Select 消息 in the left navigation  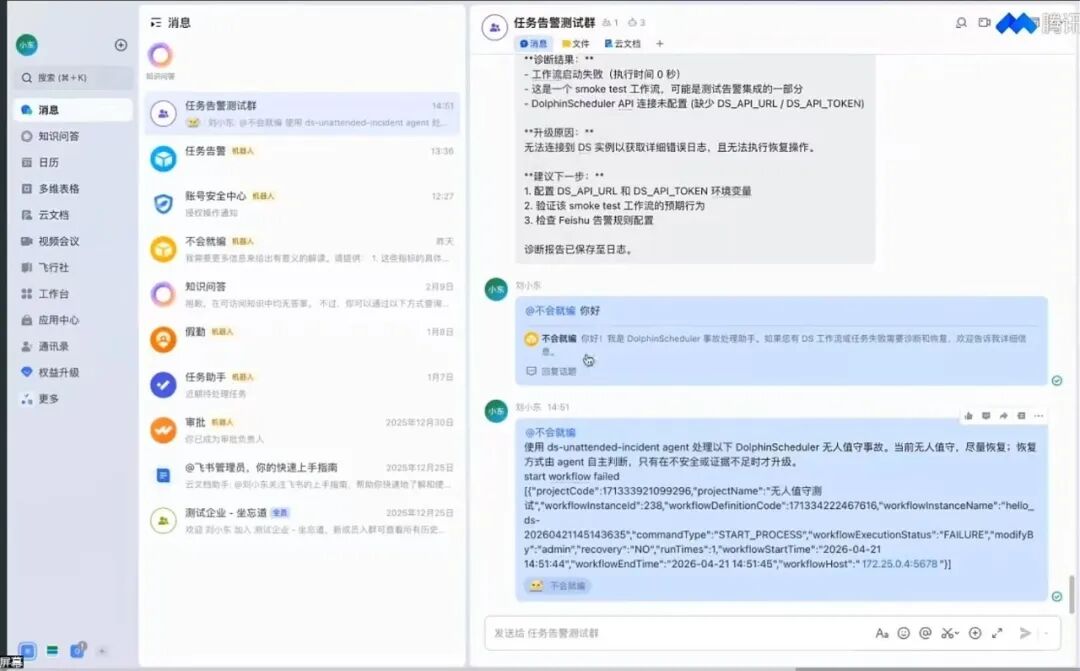coord(73,110)
